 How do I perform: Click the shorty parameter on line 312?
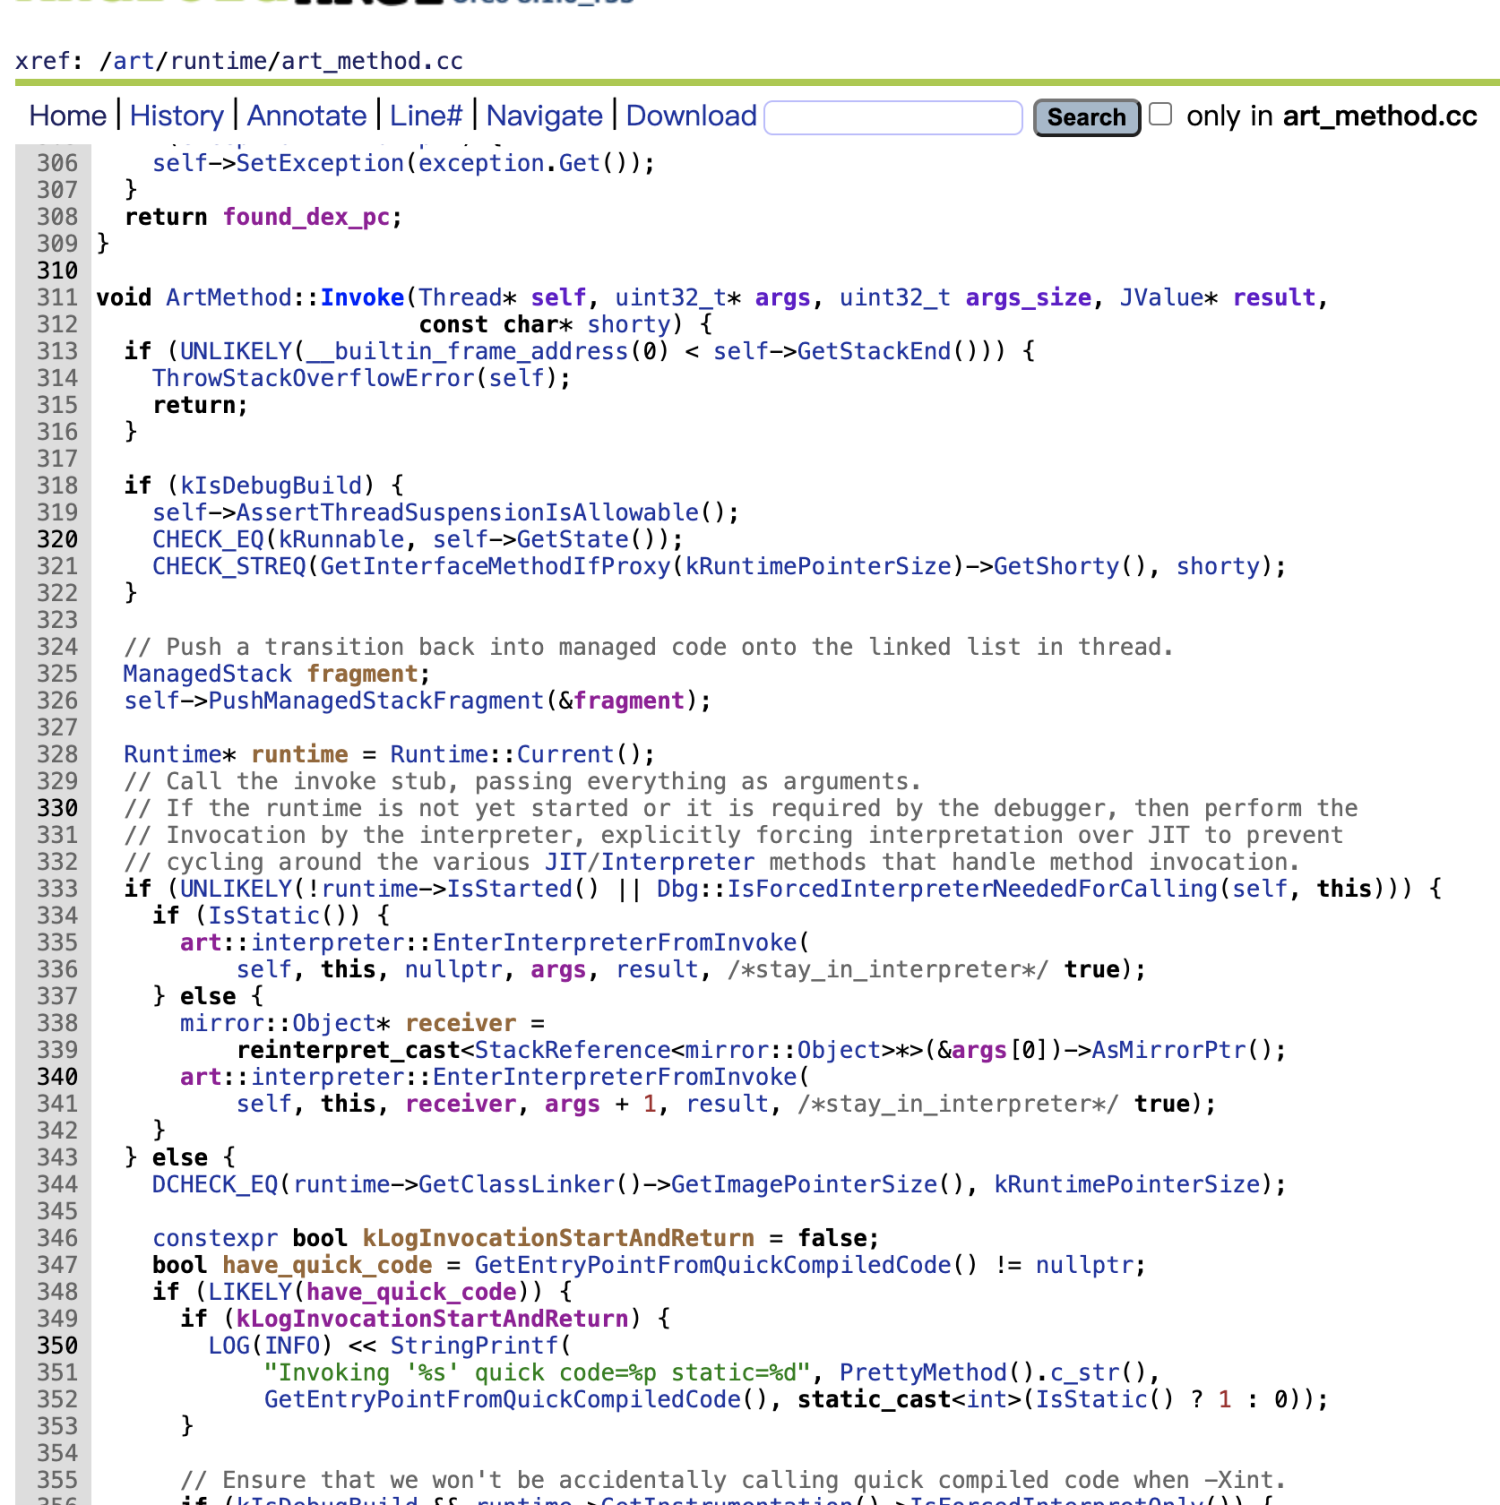tap(629, 325)
